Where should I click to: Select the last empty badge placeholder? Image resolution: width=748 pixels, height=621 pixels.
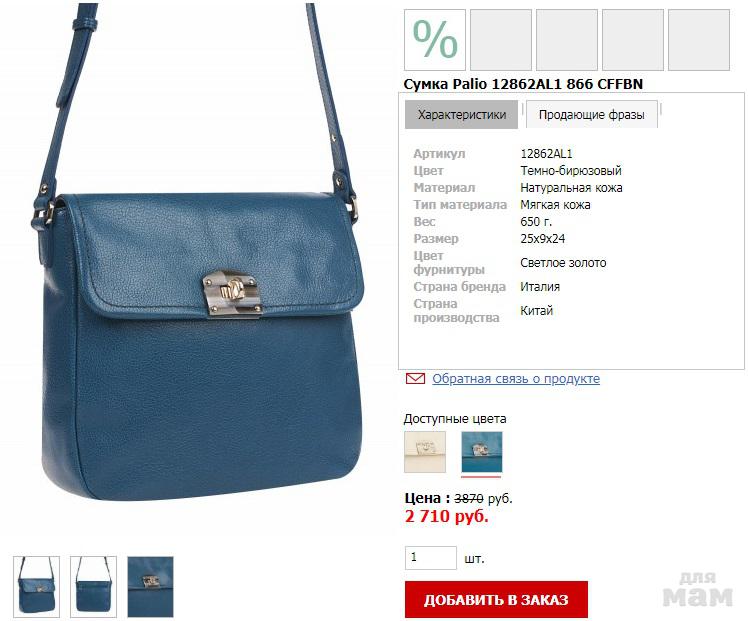pyautogui.click(x=699, y=40)
